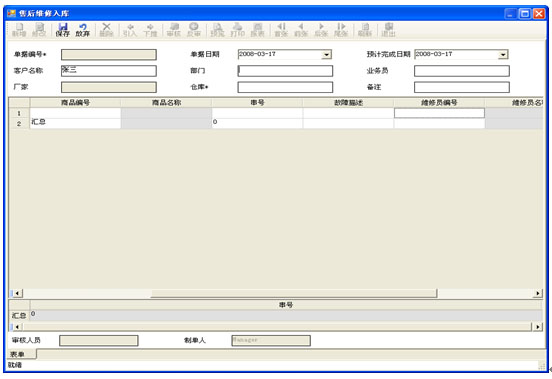Image resolution: width=552 pixels, height=379 pixels.
Task: Click the main grid horizontal scrollbar thumb
Action: click(294, 293)
